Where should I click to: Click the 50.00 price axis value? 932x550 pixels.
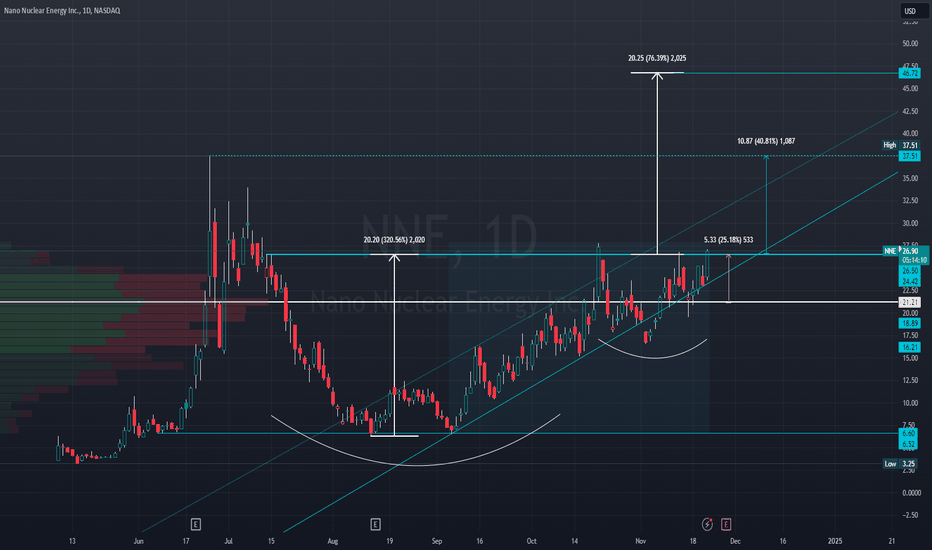coord(909,43)
